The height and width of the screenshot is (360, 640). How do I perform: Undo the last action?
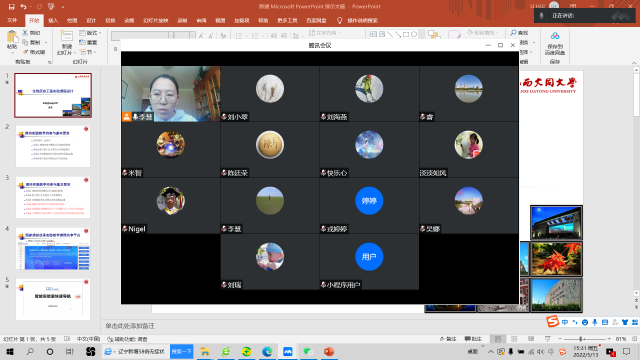click(x=23, y=7)
